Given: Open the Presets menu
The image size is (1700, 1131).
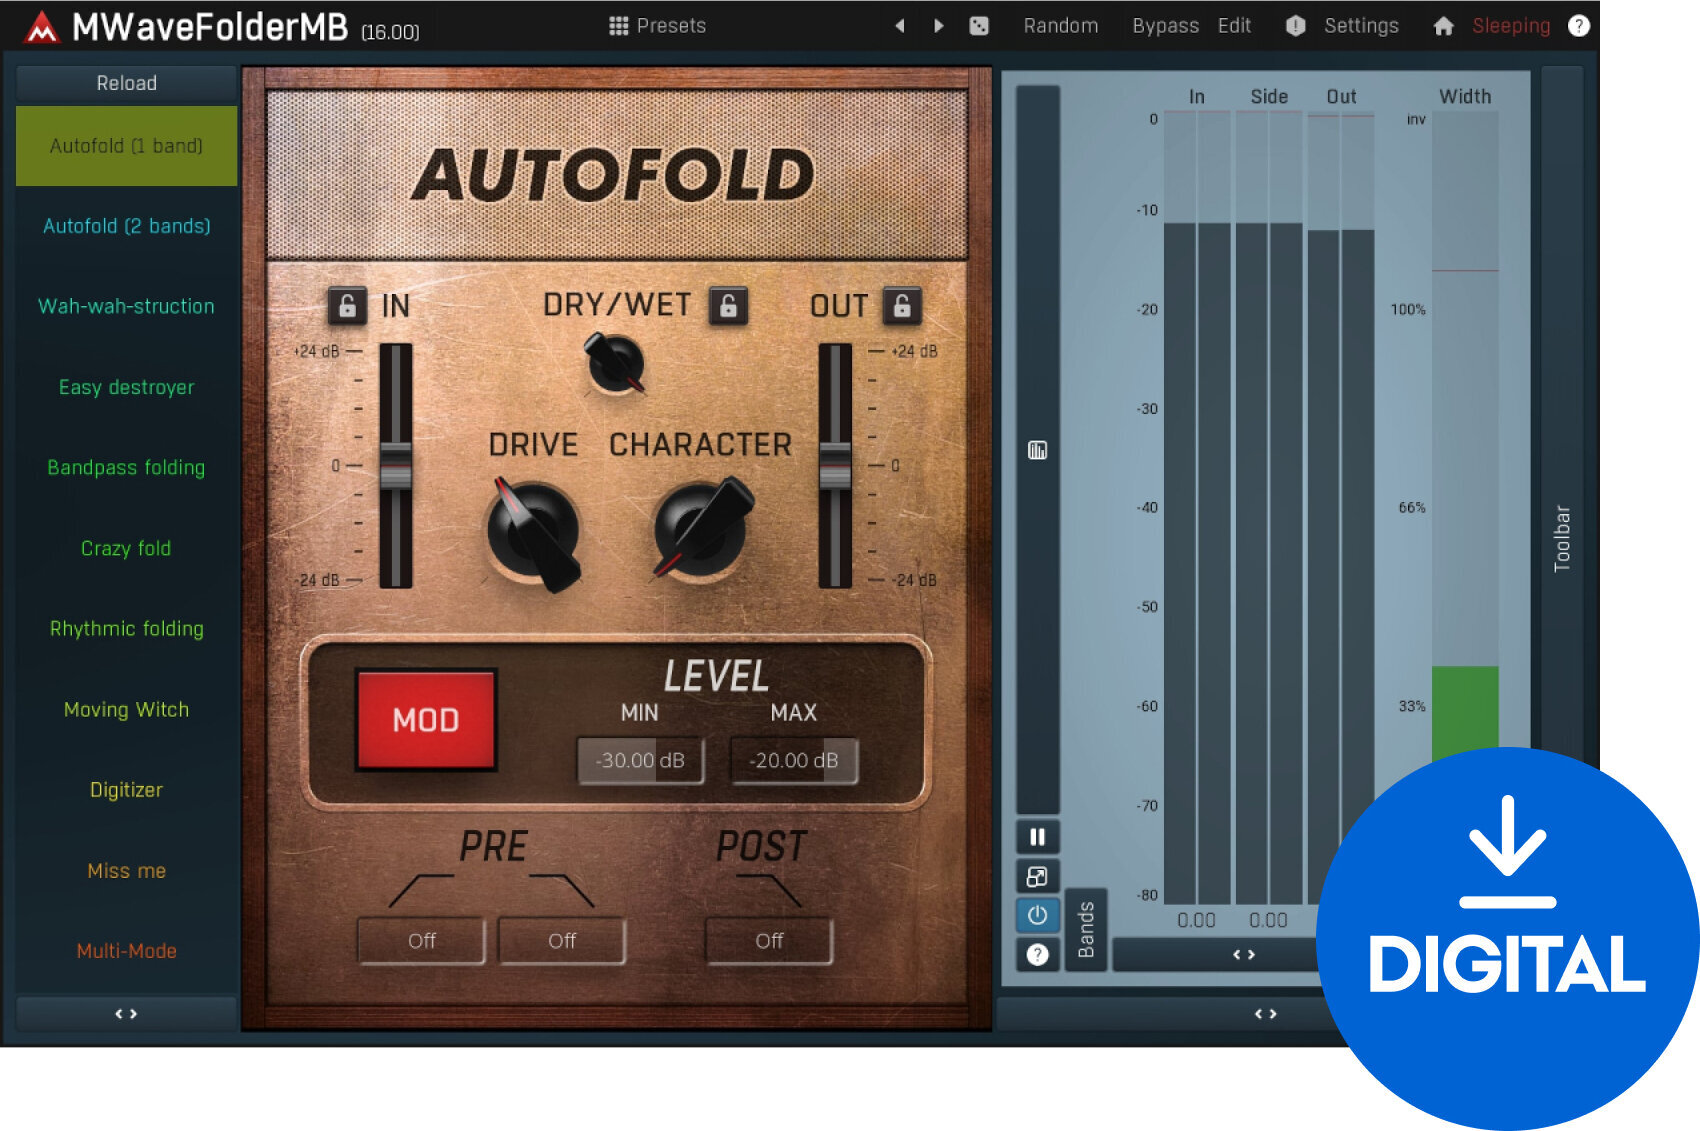Looking at the screenshot, I should point(659,26).
